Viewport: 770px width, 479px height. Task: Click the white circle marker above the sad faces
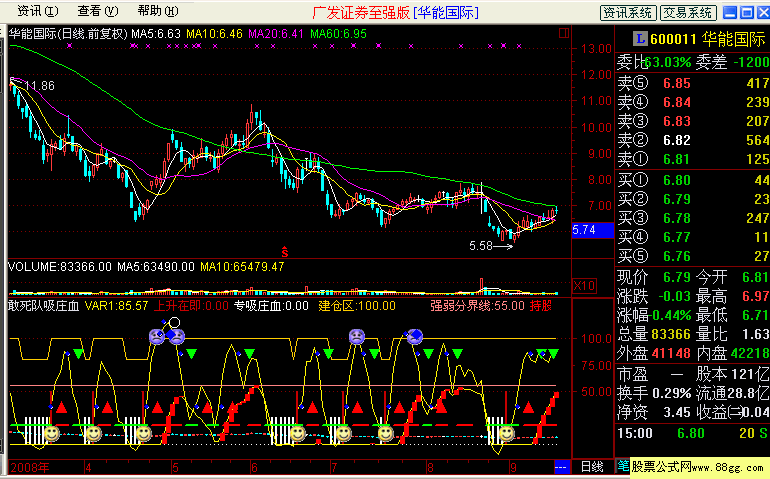174,323
